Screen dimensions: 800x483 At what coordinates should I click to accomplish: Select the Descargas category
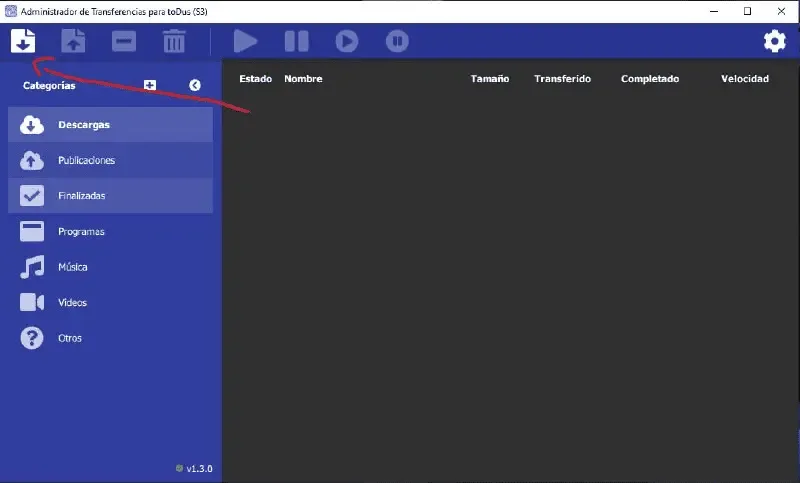[111, 124]
